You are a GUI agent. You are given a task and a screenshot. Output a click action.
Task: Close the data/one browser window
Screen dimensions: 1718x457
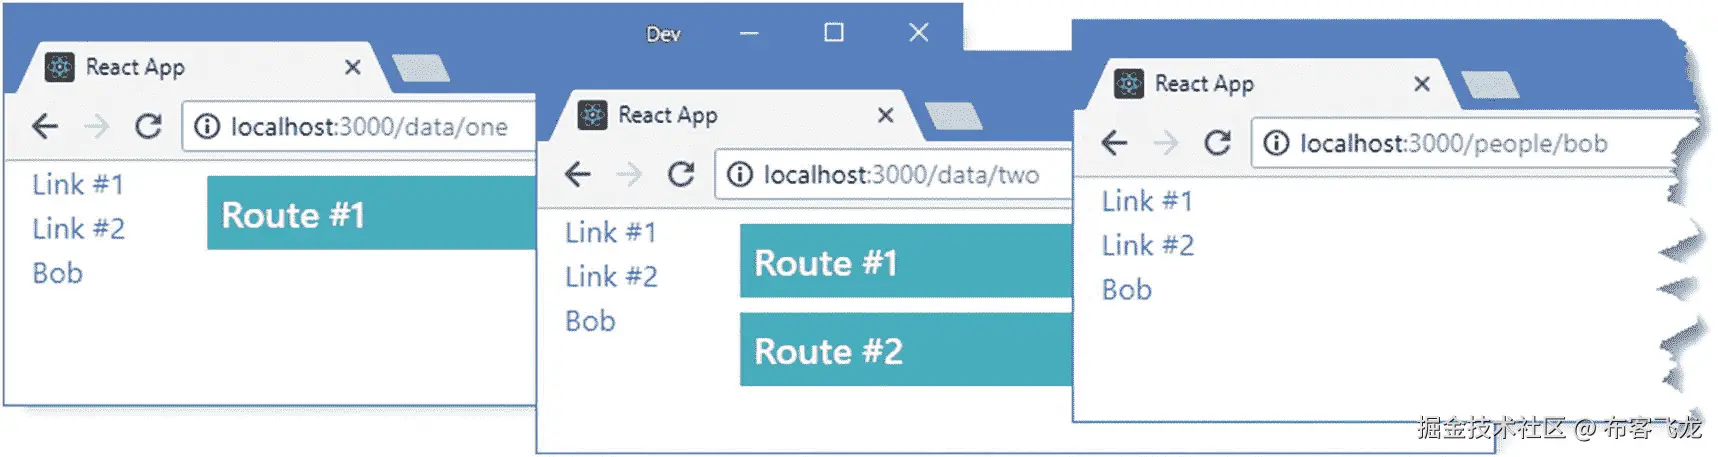[x=919, y=33]
